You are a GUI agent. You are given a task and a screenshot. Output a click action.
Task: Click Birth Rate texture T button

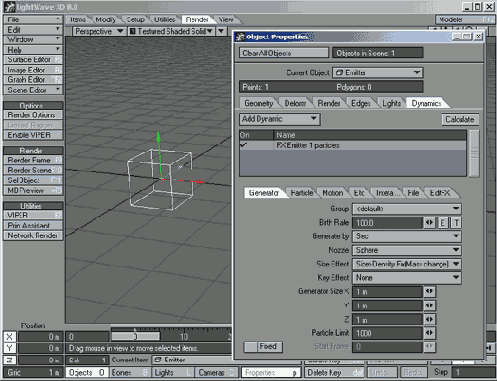pyautogui.click(x=456, y=223)
